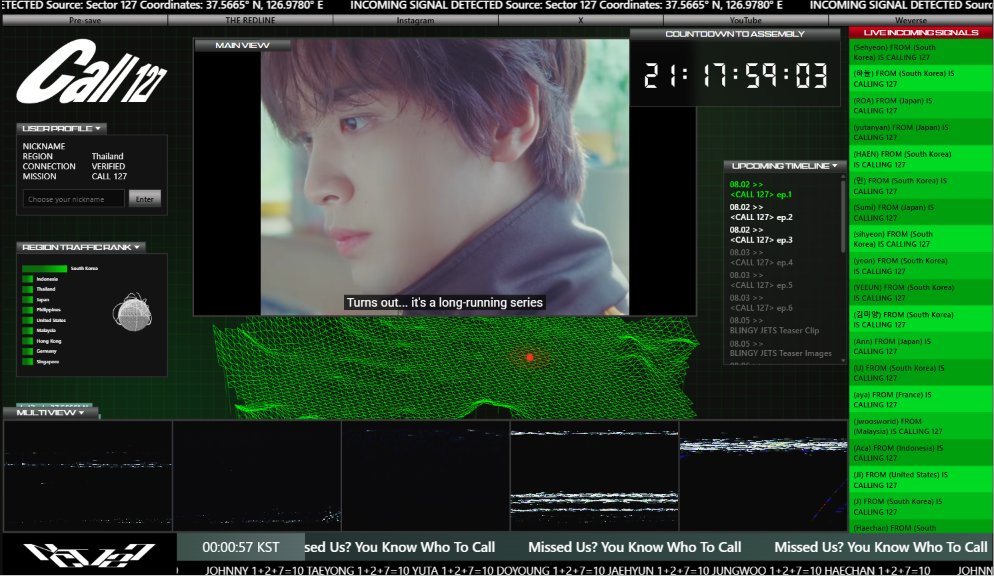Click the red signal dot on the green mesh
Screen dimensions: 994x576
tap(530, 357)
